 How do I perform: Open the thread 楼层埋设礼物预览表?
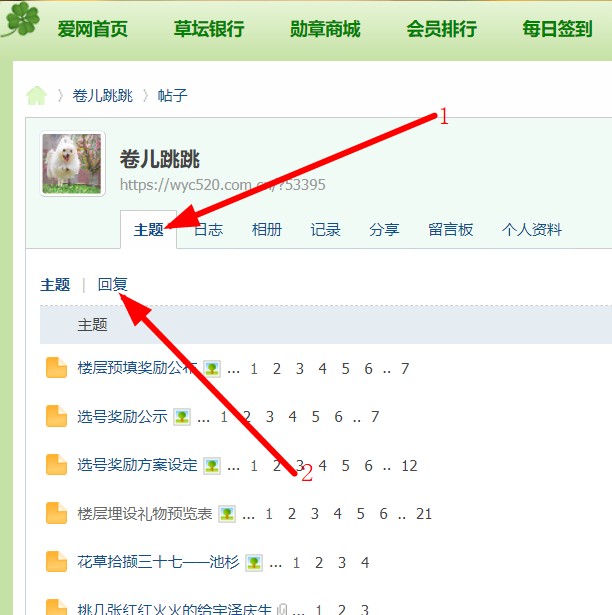click(x=145, y=514)
